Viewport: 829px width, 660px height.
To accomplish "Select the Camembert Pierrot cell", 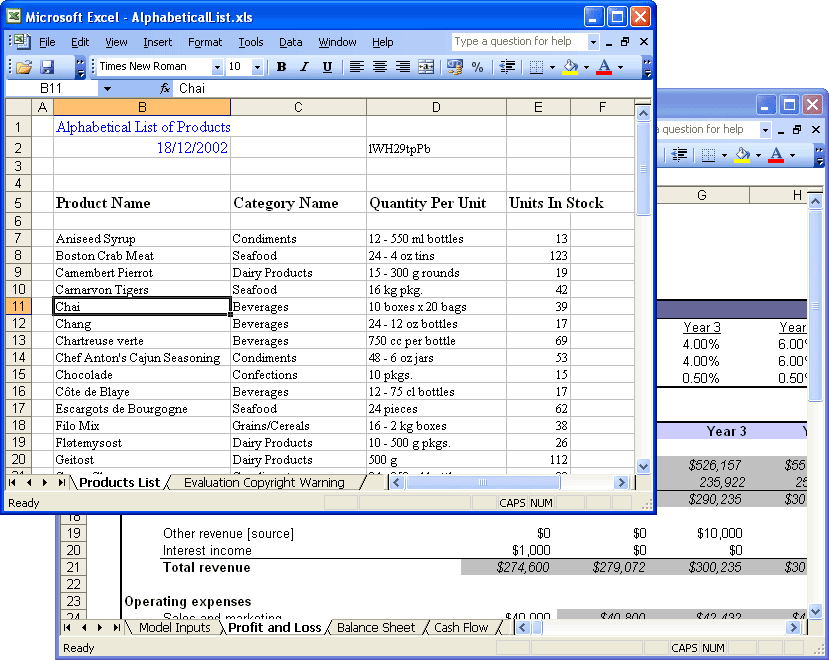I will click(142, 272).
